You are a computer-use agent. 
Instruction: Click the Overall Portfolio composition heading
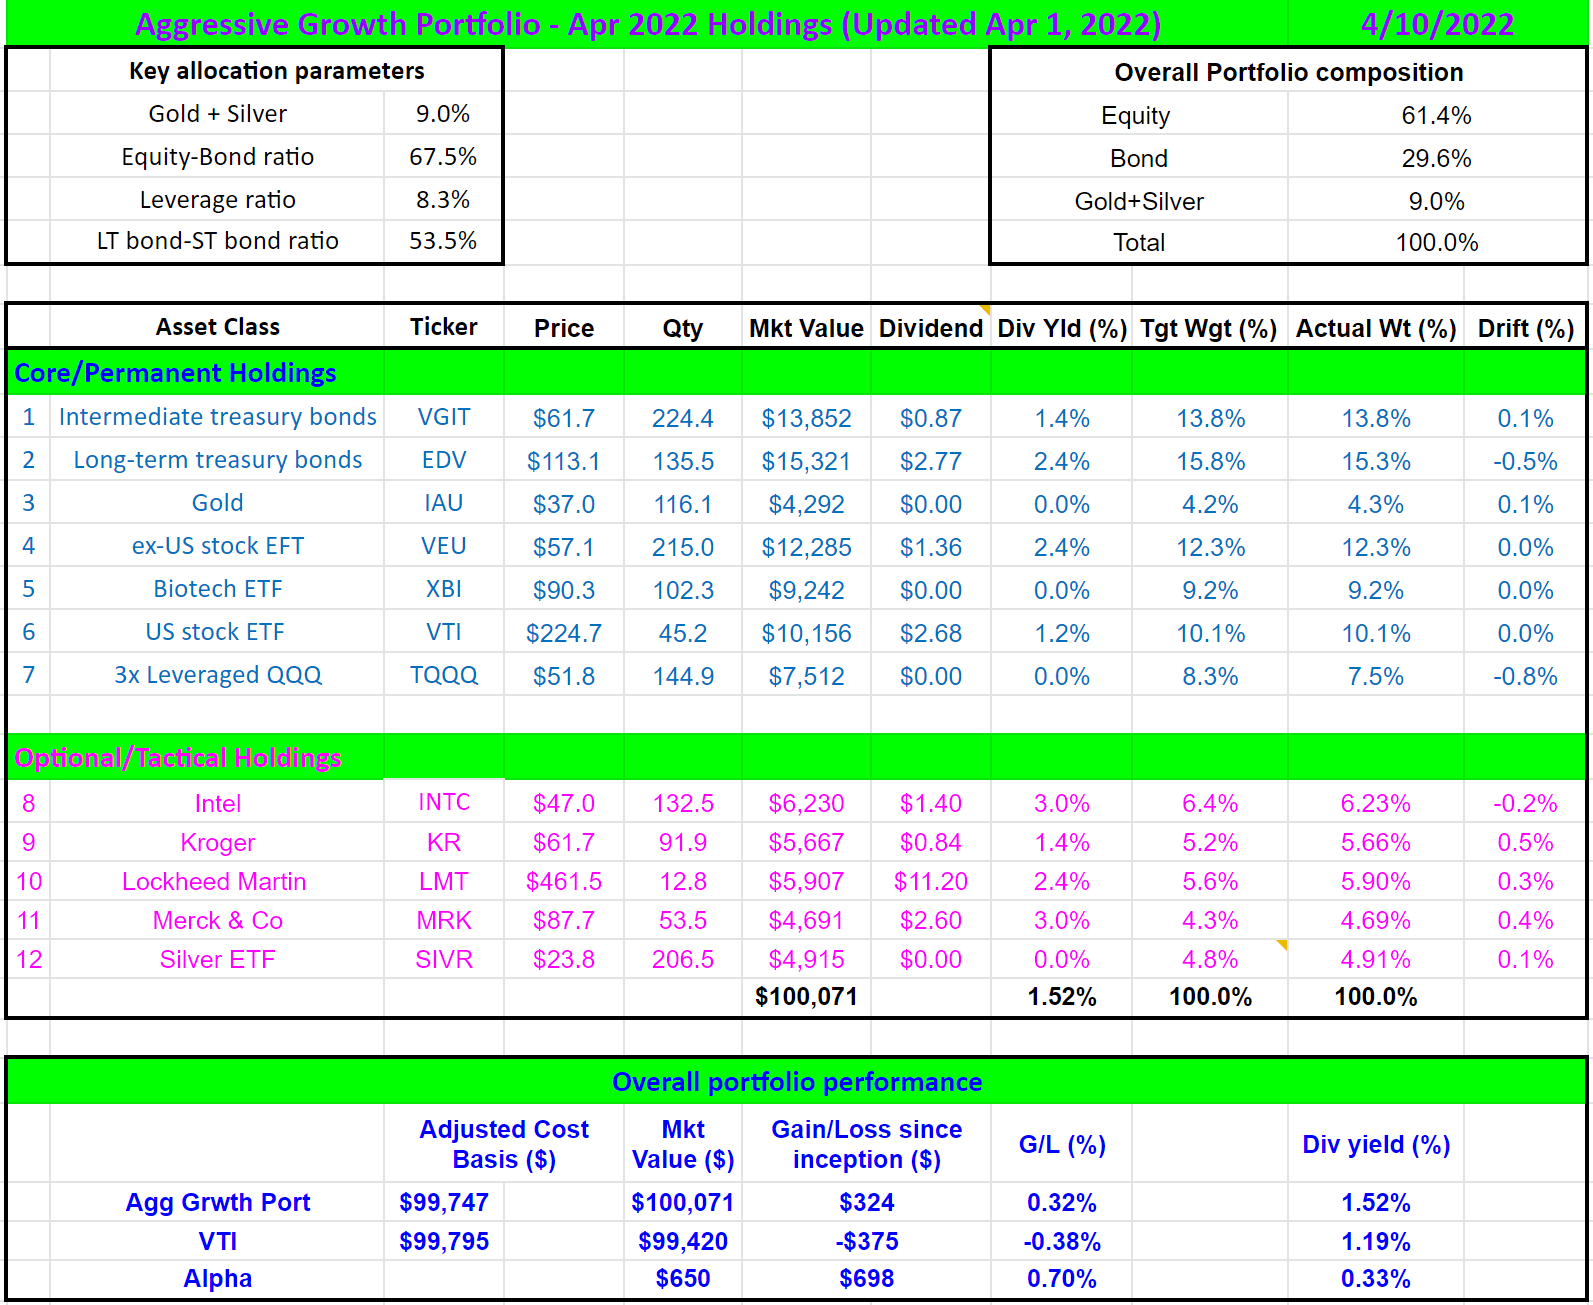coord(1289,73)
